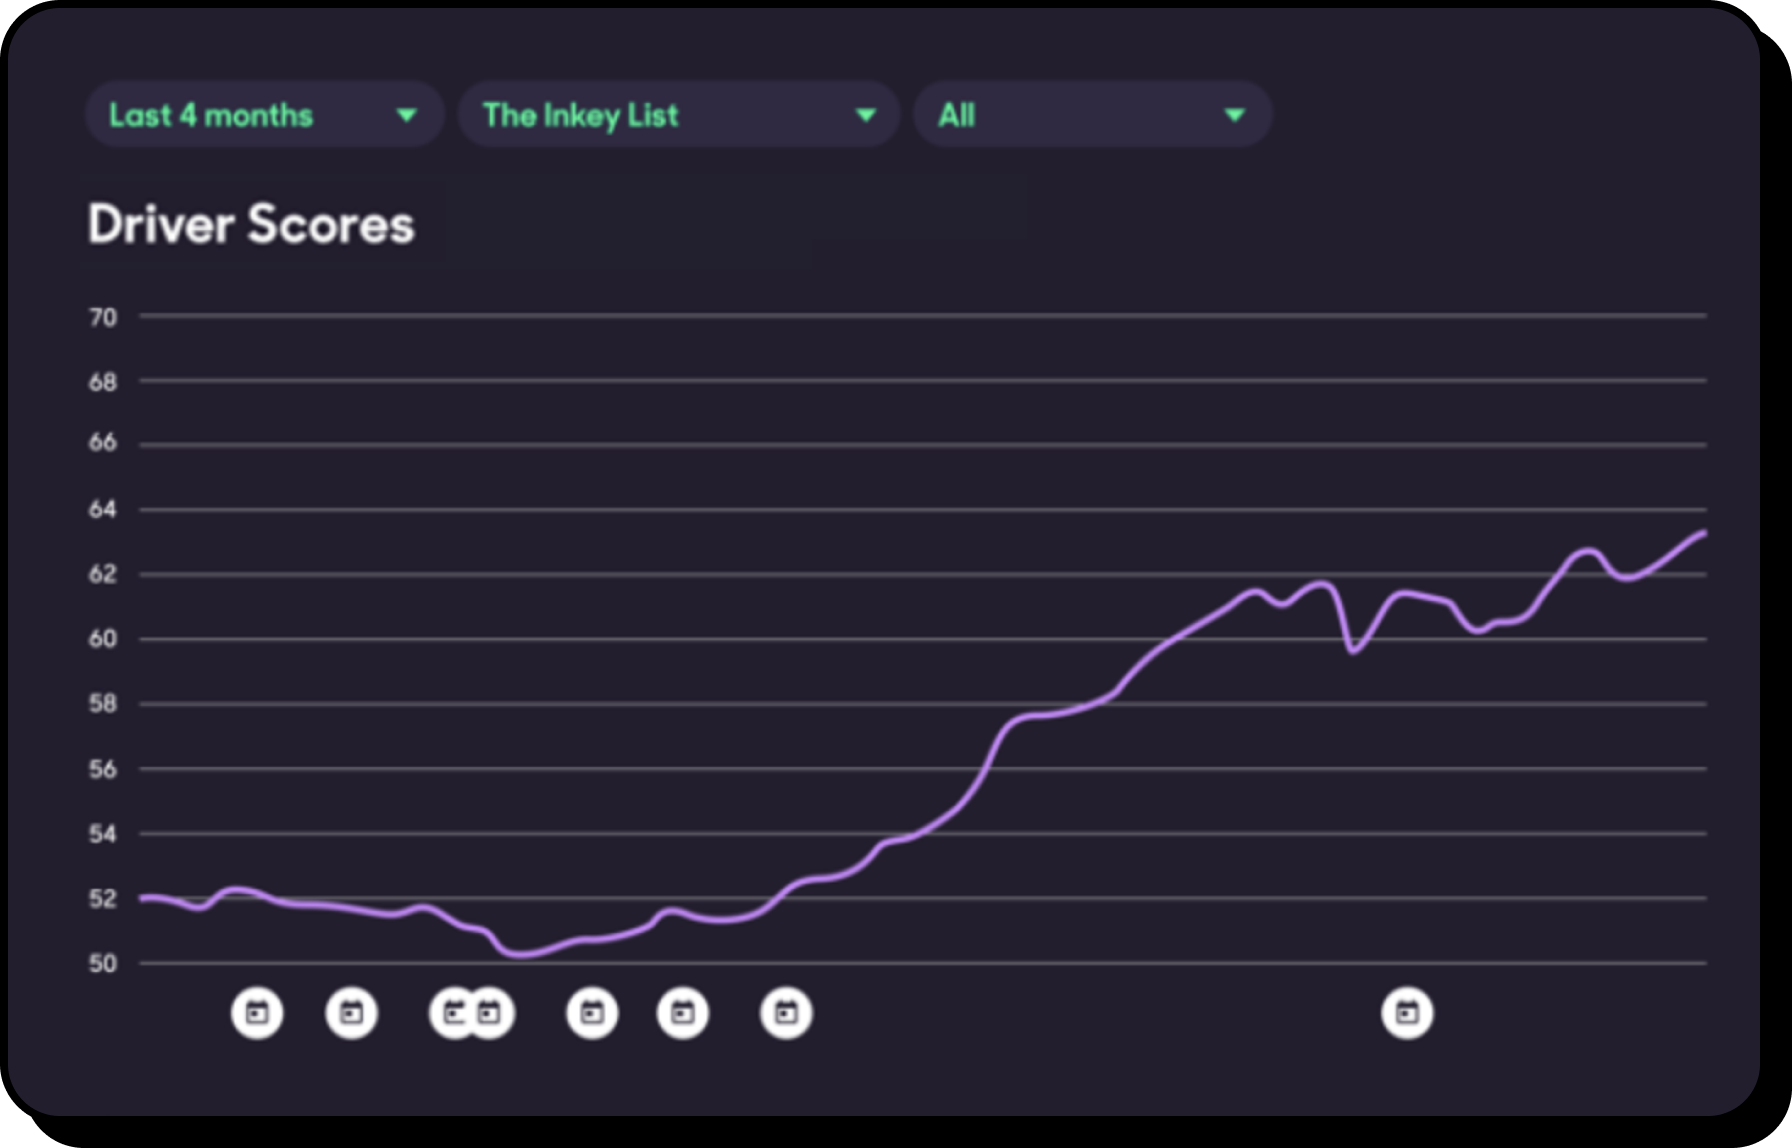Click the right end of the purple score line
The height and width of the screenshot is (1148, 1792).
coord(1702,534)
